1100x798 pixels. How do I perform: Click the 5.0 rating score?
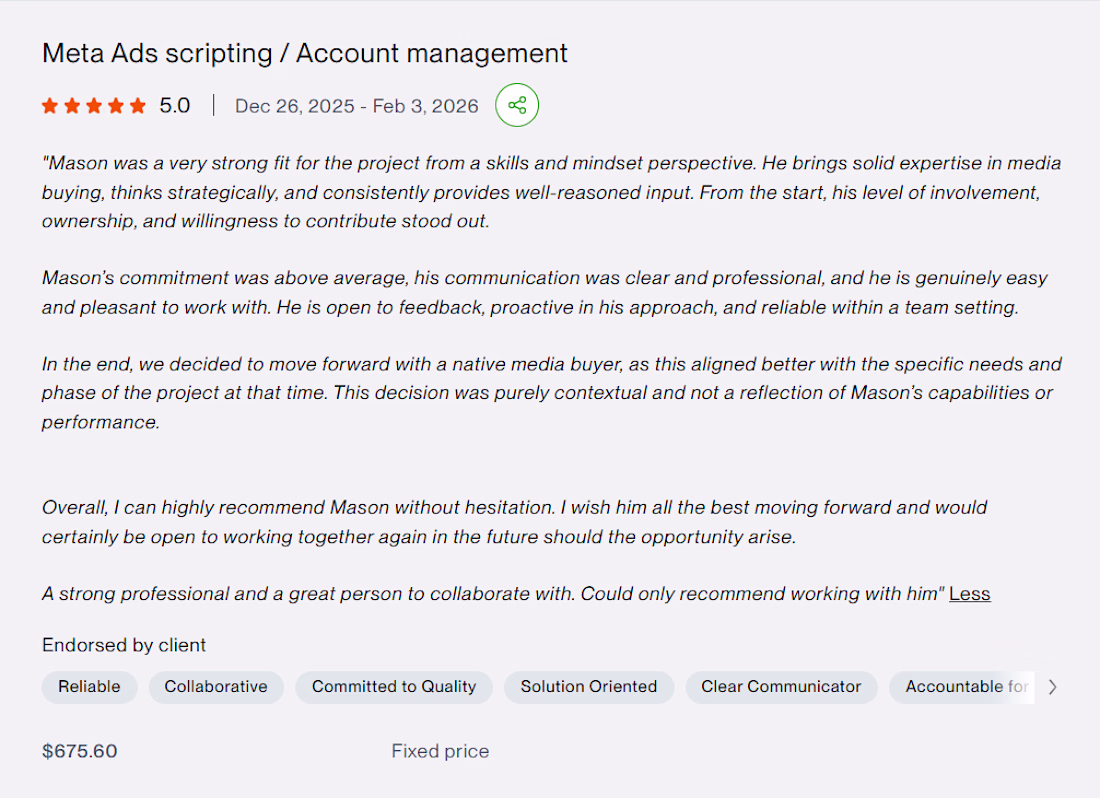(x=175, y=106)
